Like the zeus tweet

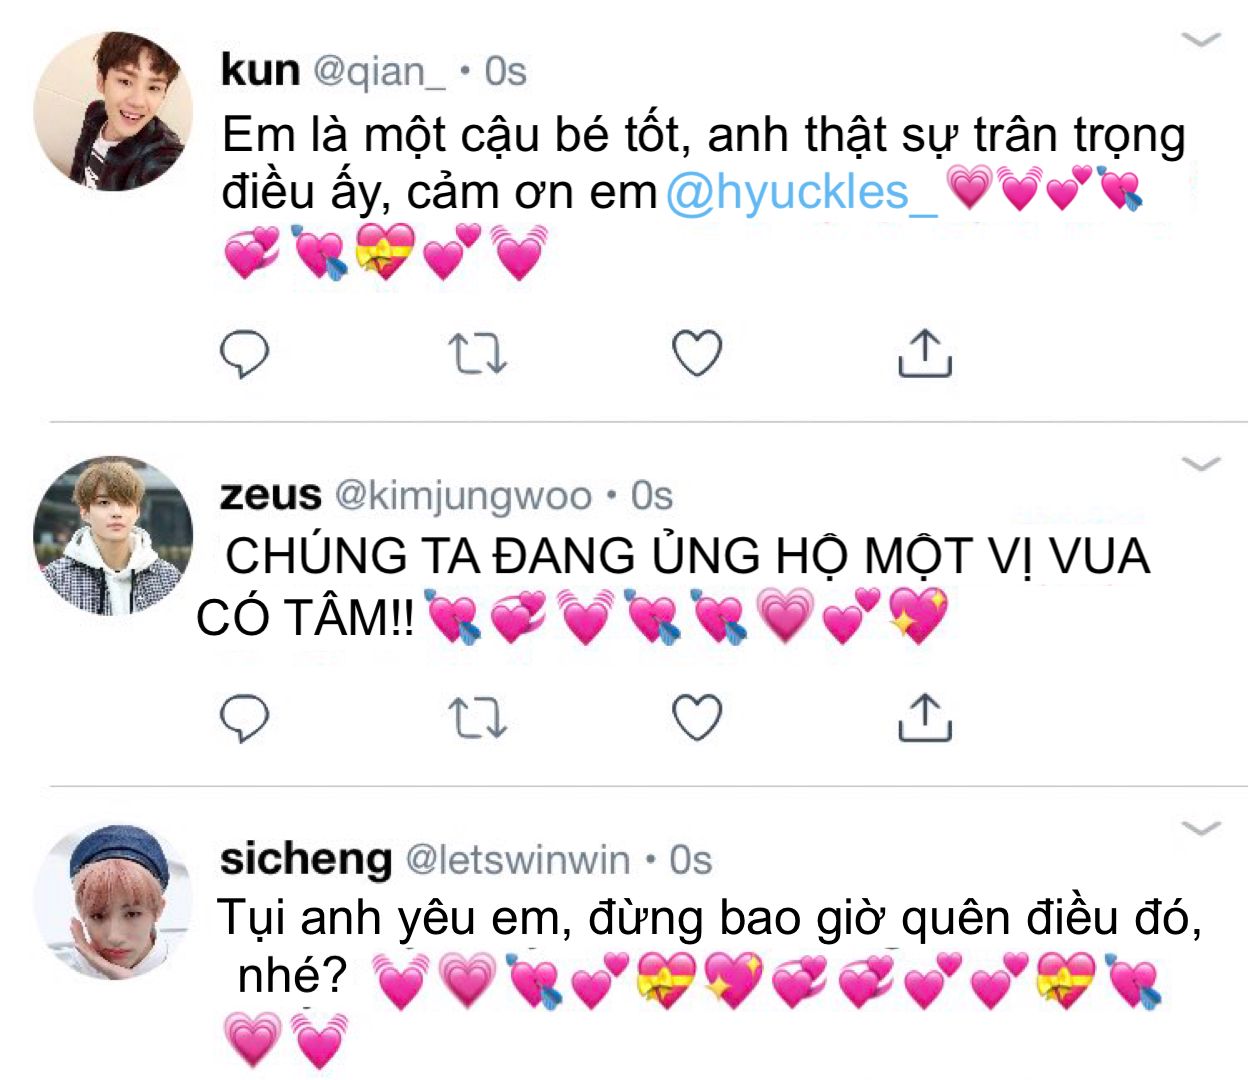tap(696, 718)
